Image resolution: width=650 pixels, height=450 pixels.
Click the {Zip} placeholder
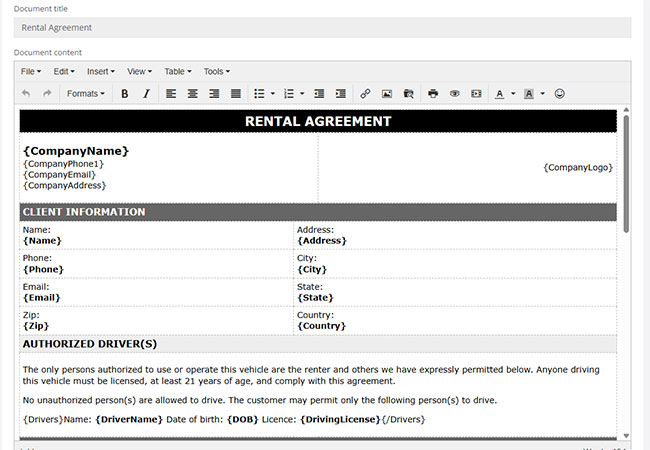36,326
